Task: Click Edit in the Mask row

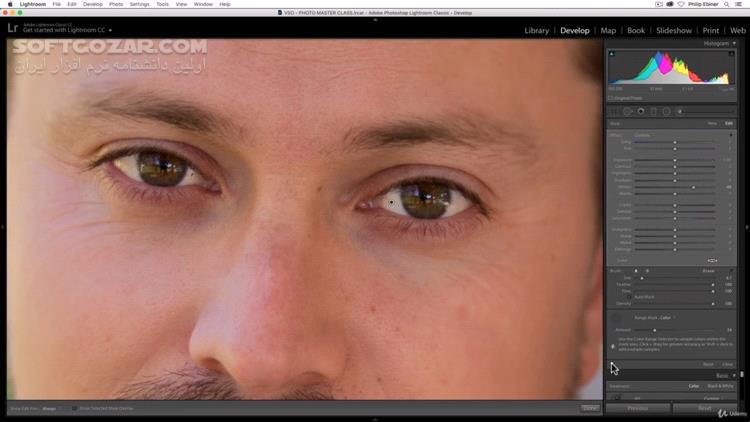Action: tap(728, 123)
